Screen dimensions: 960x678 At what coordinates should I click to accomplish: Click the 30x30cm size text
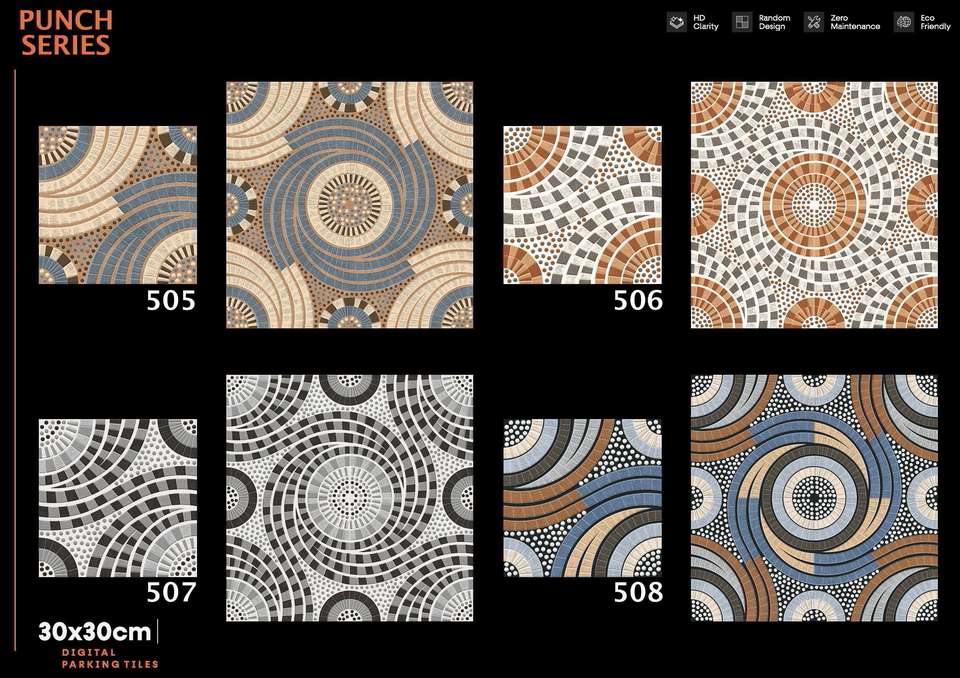[95, 631]
